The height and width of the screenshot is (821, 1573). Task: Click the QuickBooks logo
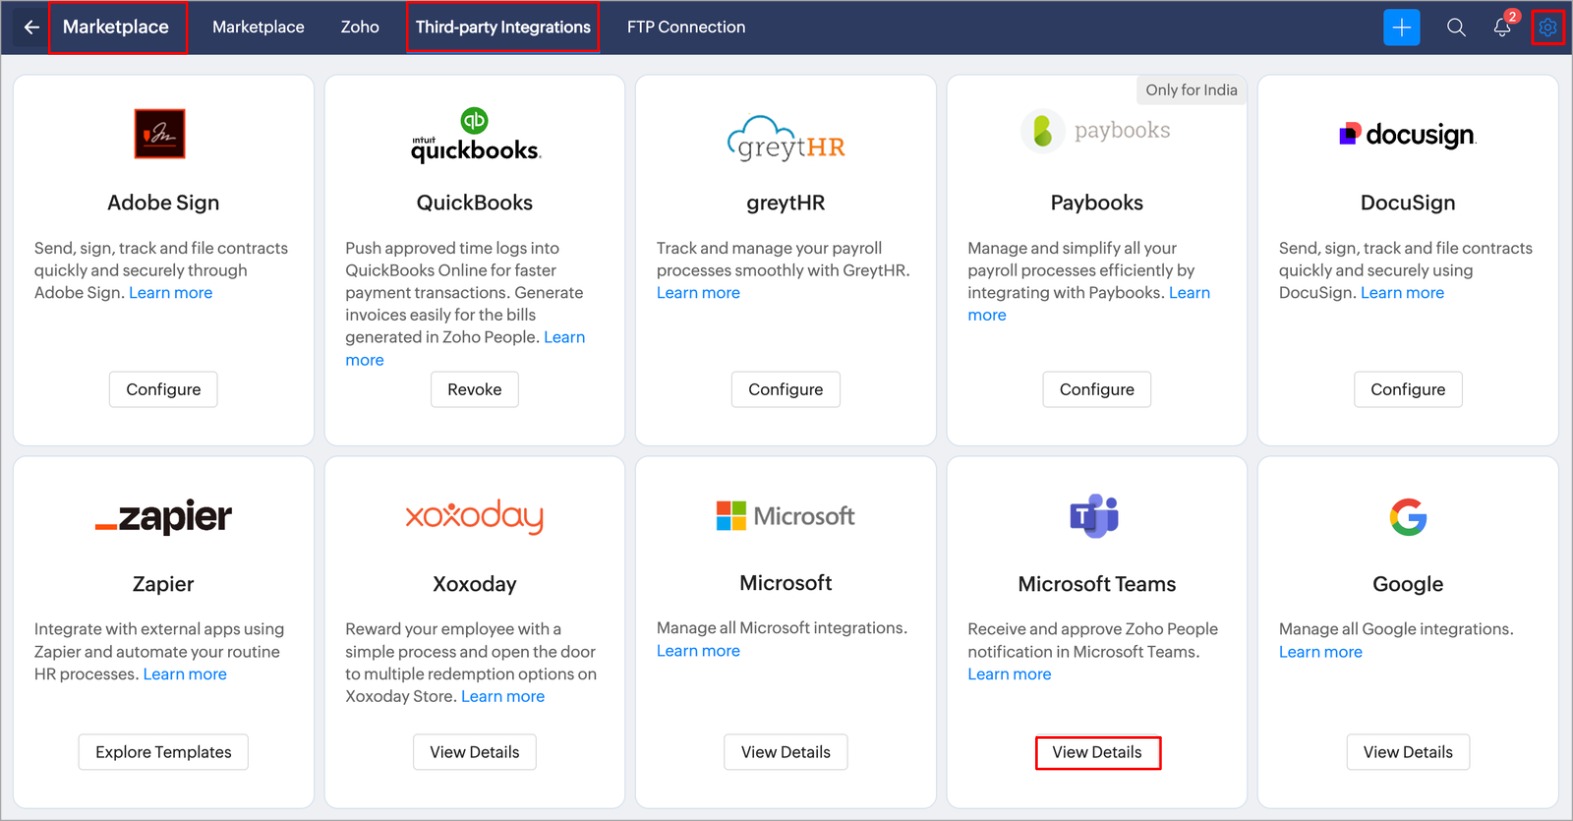click(475, 136)
